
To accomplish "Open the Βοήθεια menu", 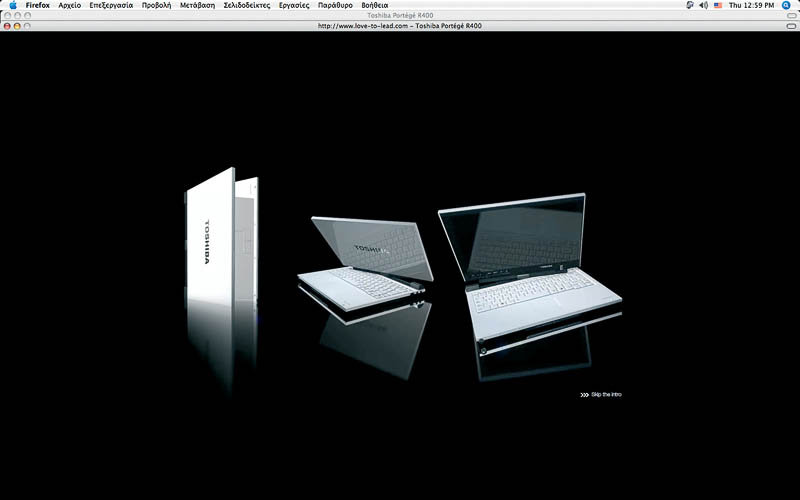I will [x=374, y=5].
